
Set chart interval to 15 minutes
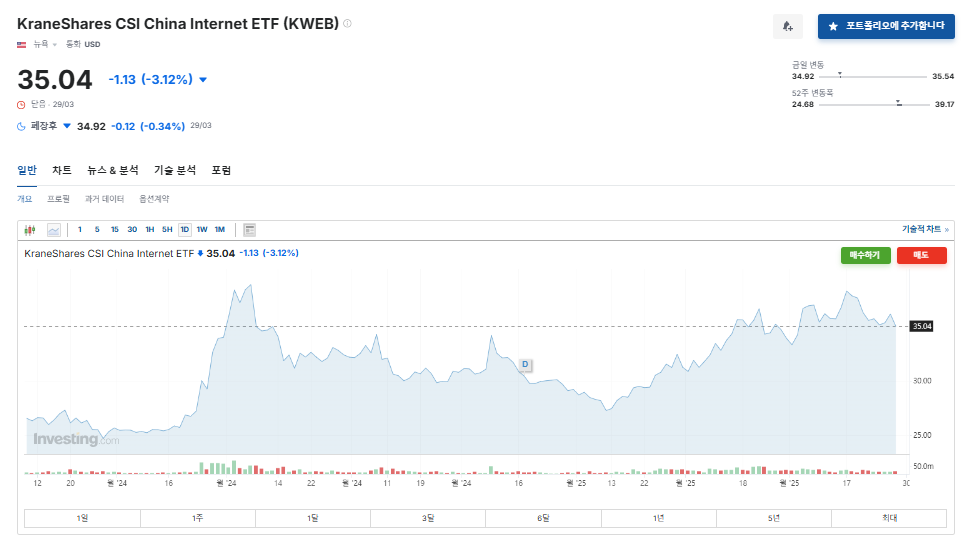tap(114, 229)
